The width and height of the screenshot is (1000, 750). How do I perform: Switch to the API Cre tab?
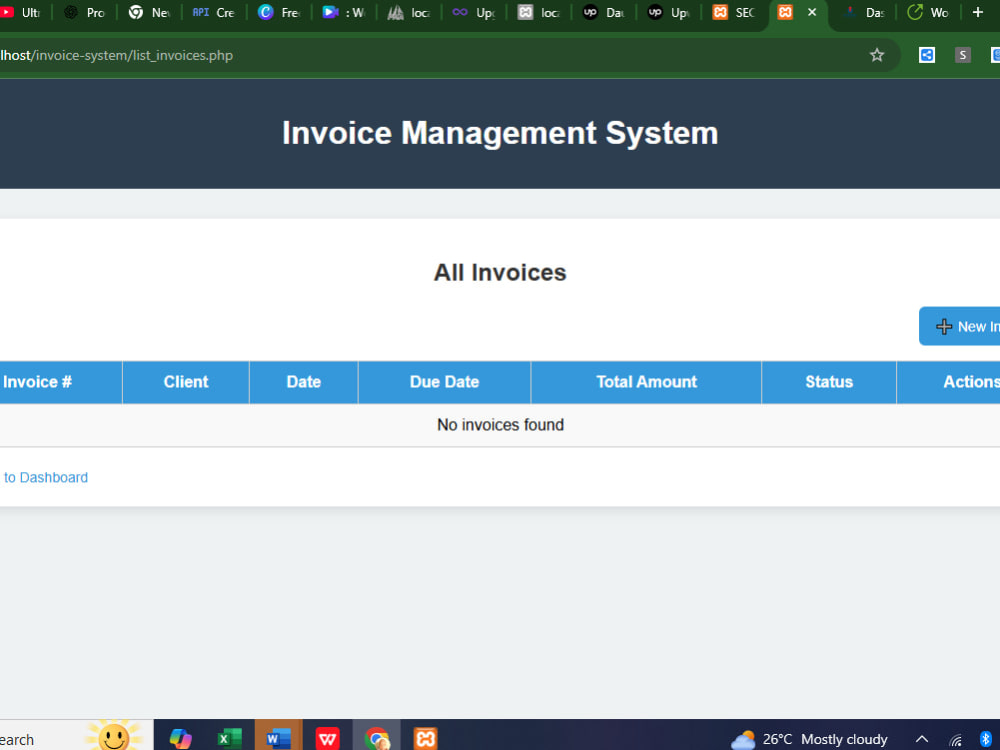pyautogui.click(x=214, y=13)
